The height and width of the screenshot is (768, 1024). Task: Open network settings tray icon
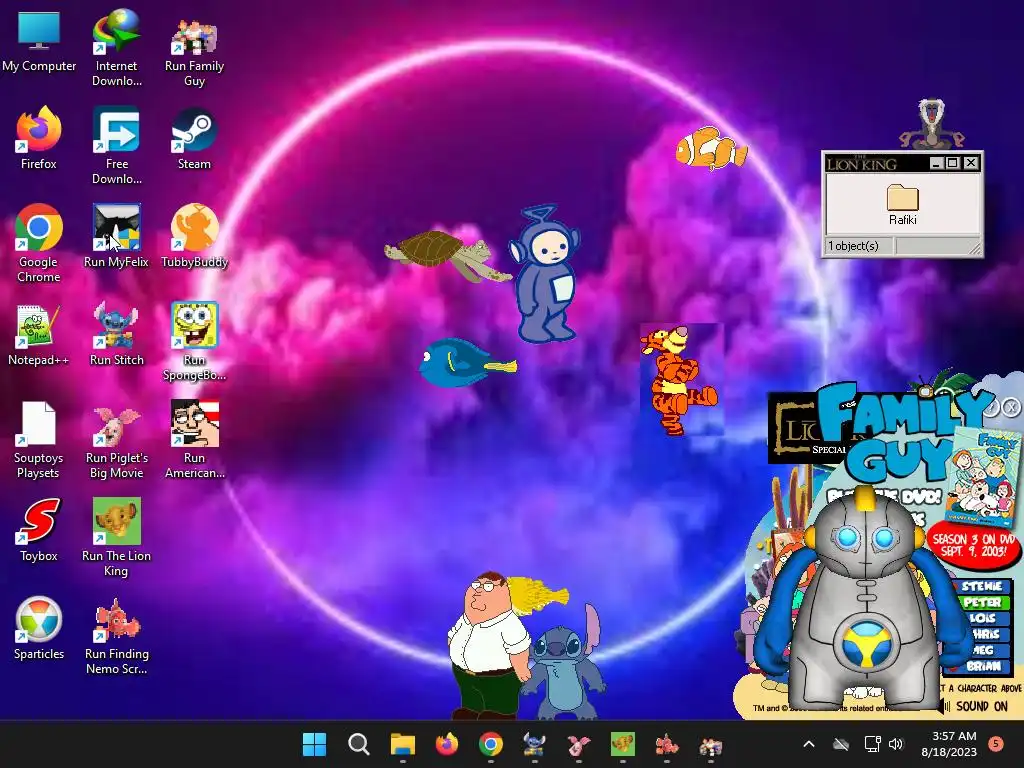coord(872,744)
